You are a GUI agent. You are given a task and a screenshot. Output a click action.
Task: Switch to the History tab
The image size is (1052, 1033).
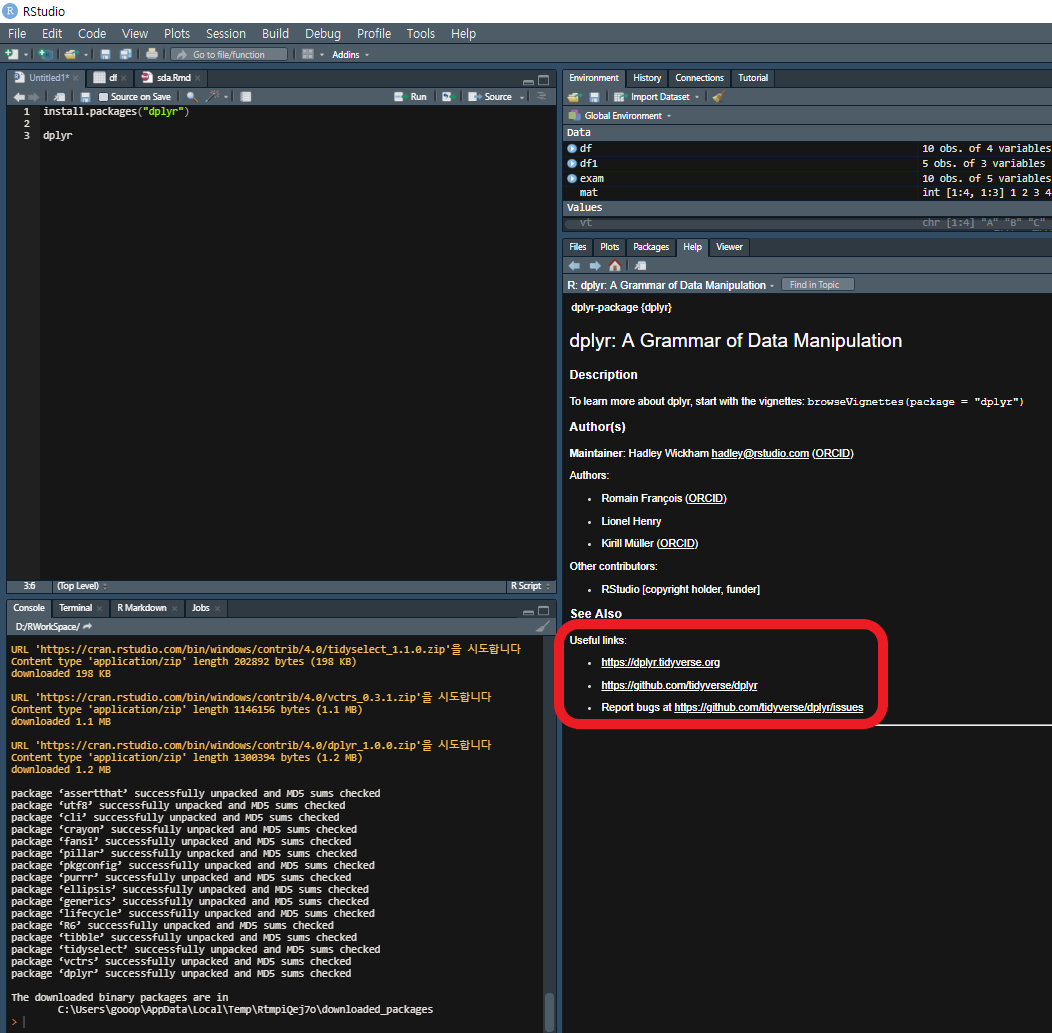pyautogui.click(x=647, y=78)
